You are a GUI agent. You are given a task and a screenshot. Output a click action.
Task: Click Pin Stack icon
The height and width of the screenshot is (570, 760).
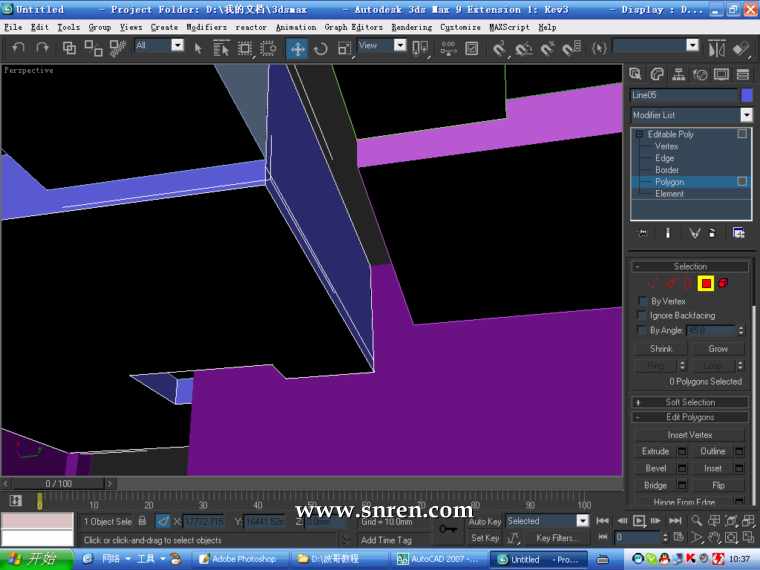(x=643, y=233)
